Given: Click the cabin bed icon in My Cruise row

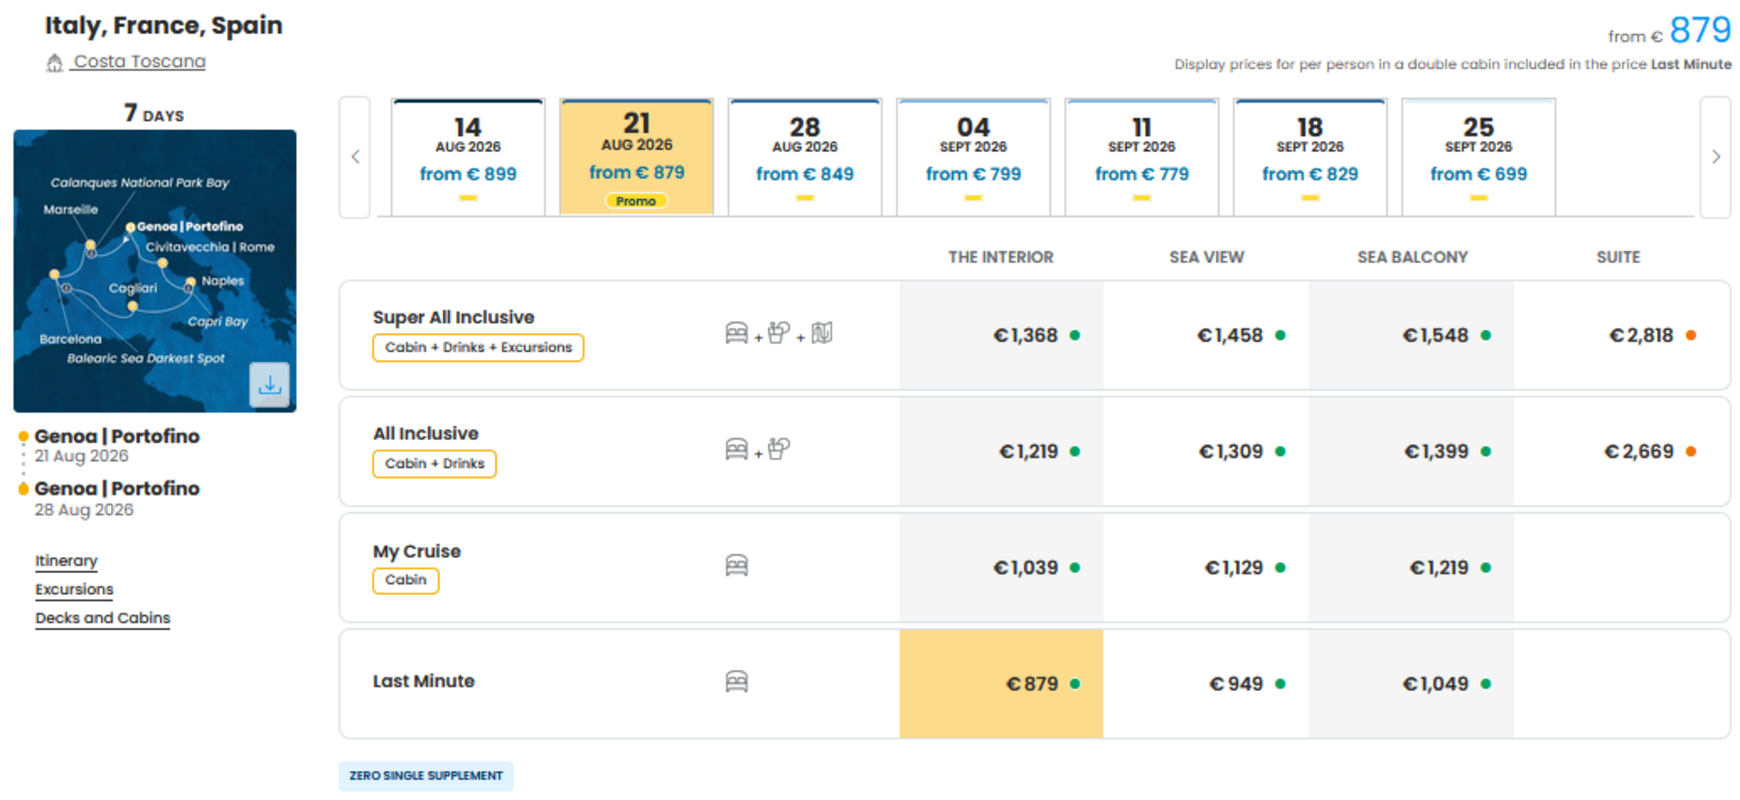Looking at the screenshot, I should click(737, 566).
